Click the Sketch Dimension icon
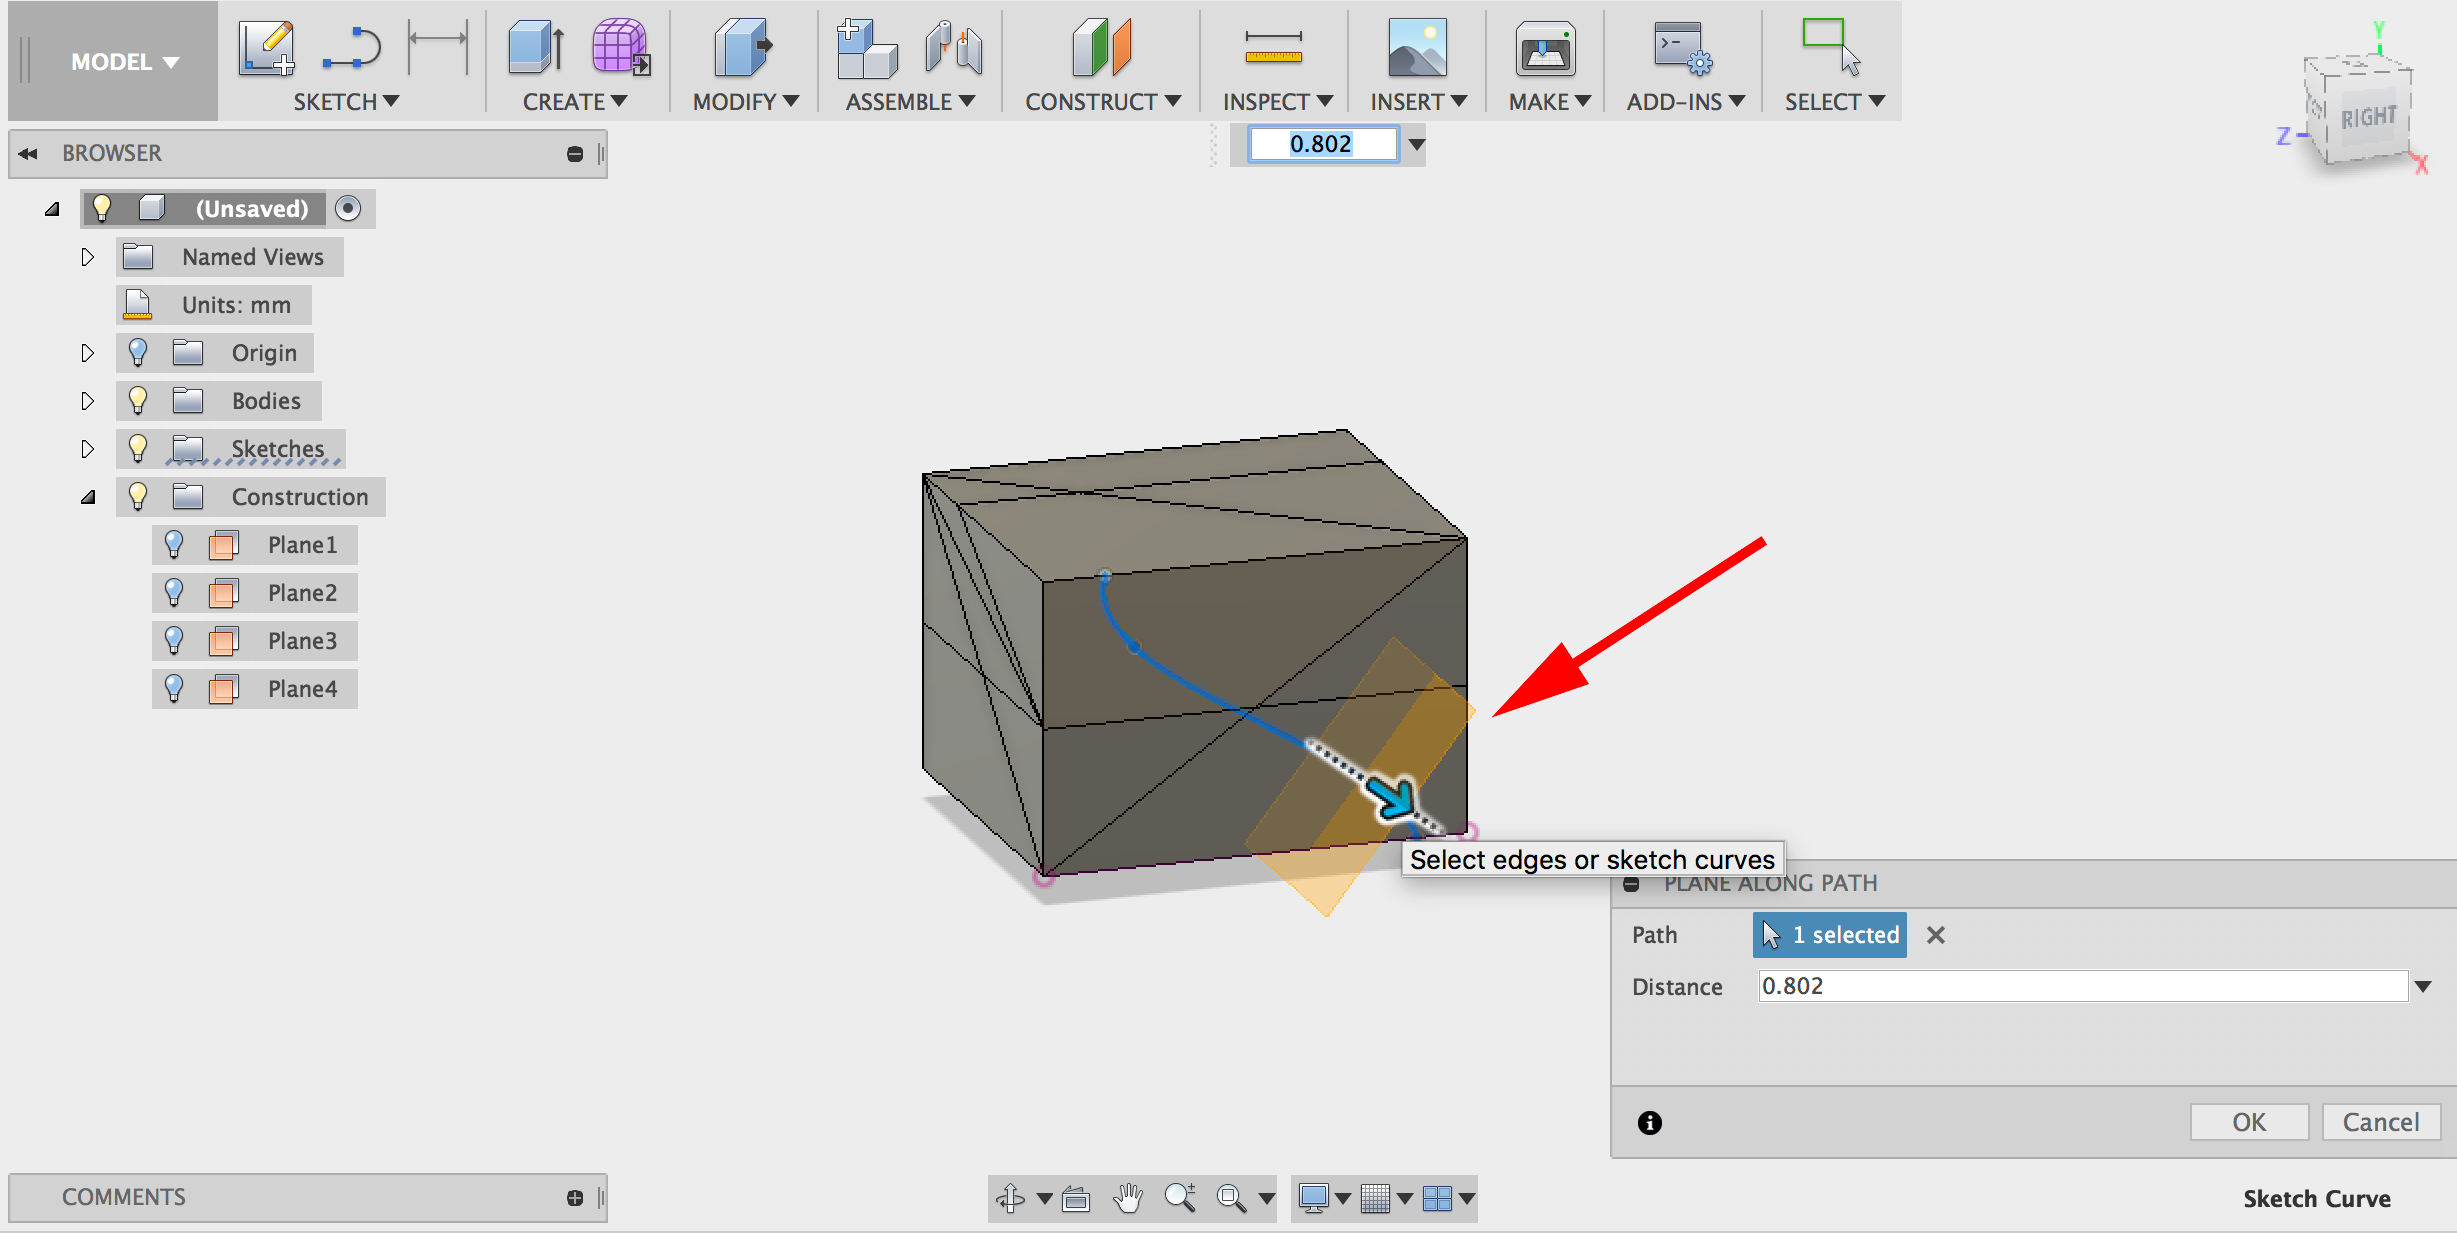The image size is (2457, 1233). 438,46
